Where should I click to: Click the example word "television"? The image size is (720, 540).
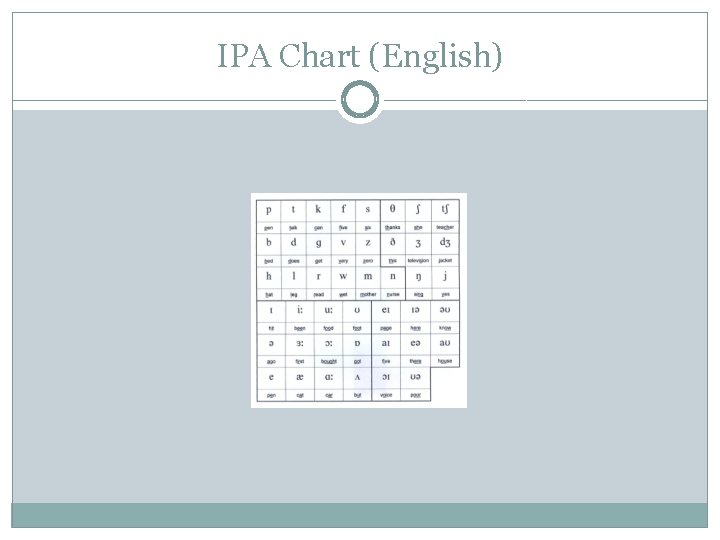coord(417,260)
